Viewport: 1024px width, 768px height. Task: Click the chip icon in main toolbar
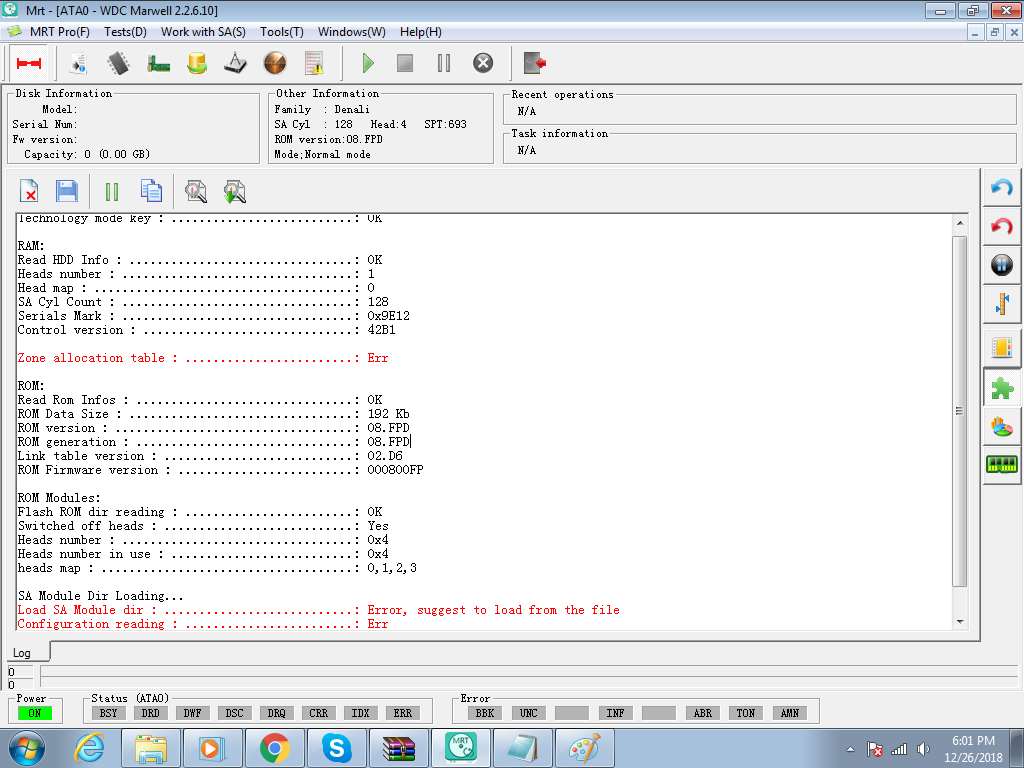(118, 63)
